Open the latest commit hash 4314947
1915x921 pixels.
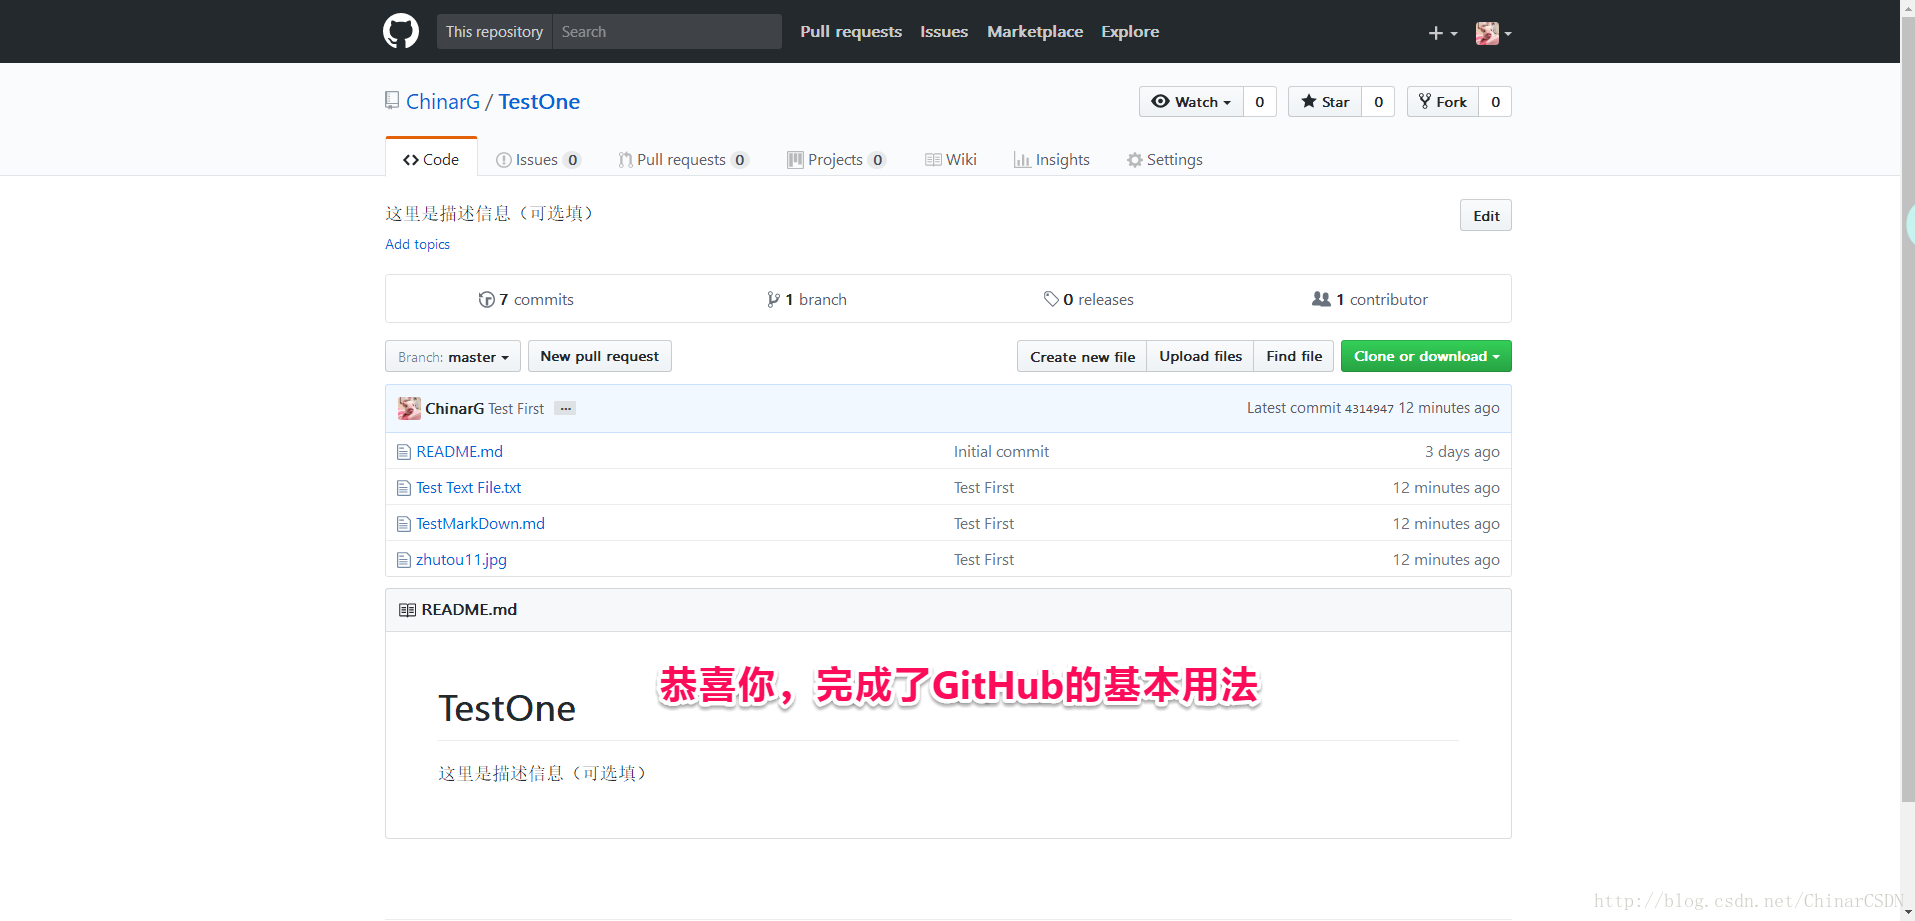(1369, 409)
